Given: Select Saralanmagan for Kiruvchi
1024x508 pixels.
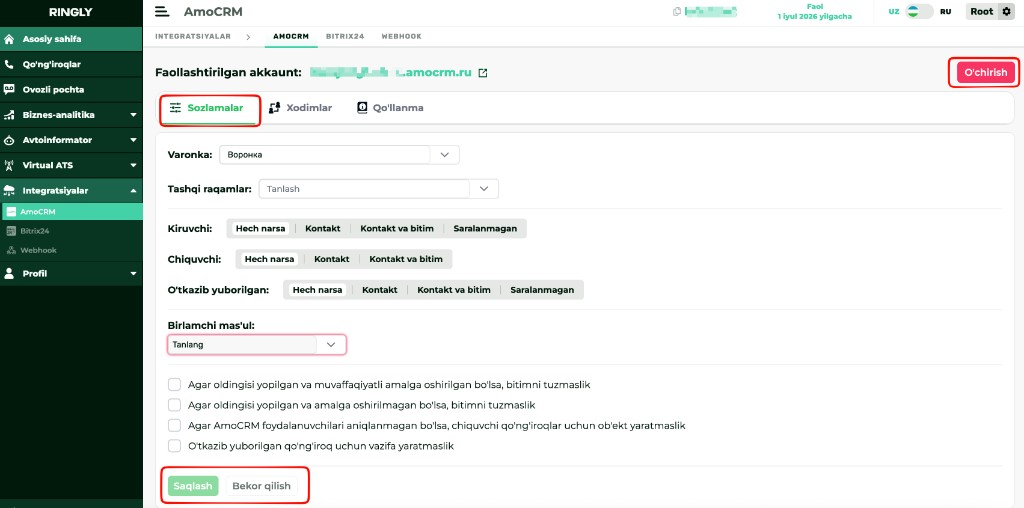Looking at the screenshot, I should click(x=485, y=229).
